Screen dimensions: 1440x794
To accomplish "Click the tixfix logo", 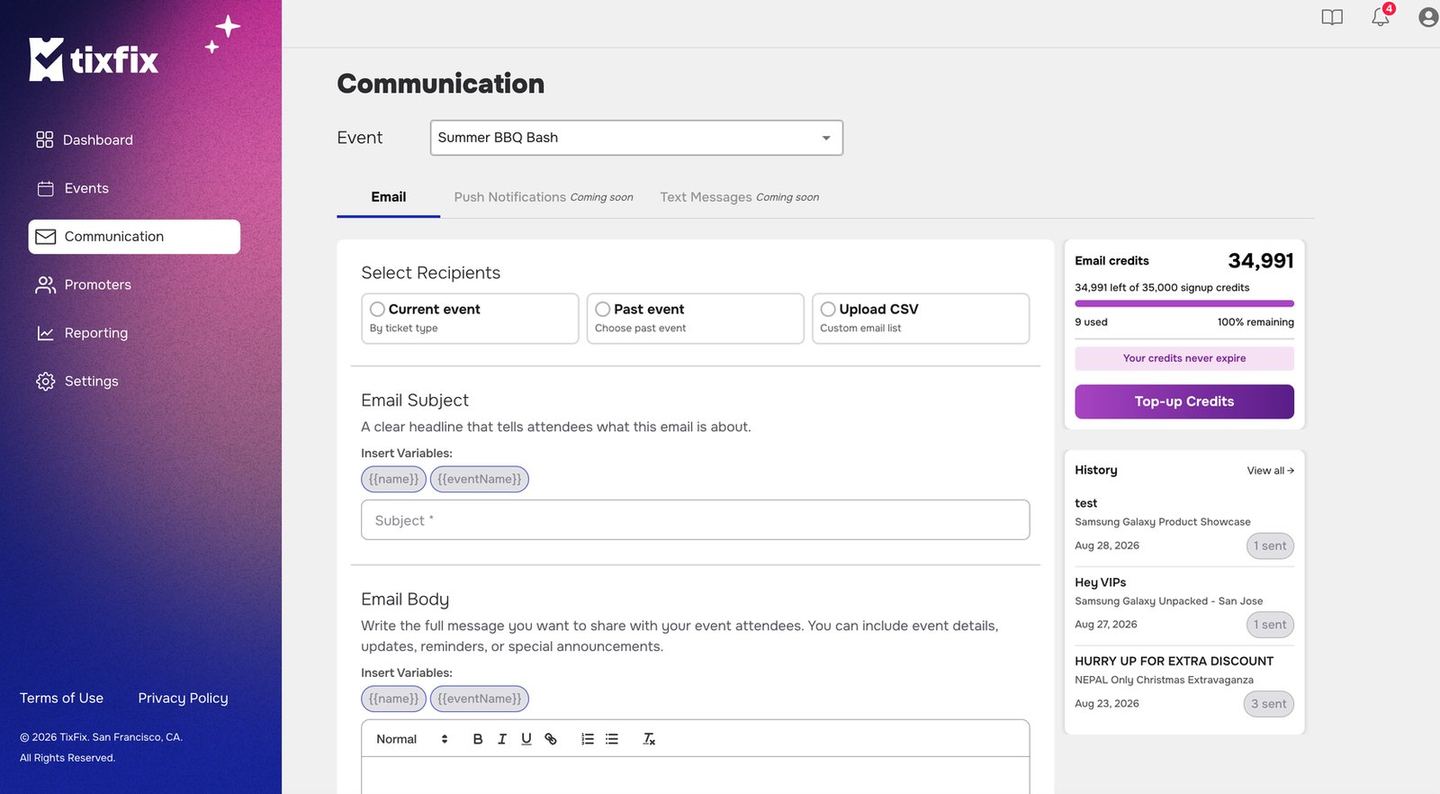I will point(94,59).
